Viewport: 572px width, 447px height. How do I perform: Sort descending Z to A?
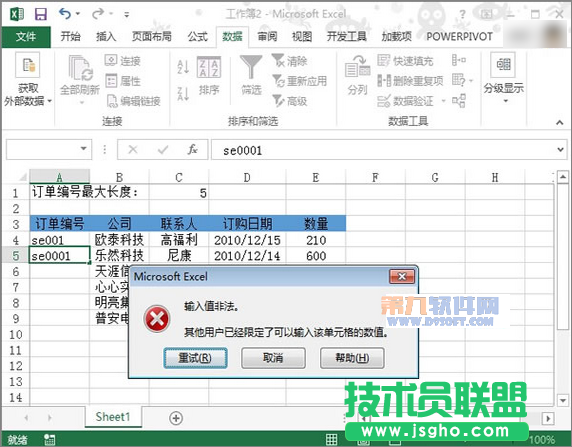(x=183, y=94)
